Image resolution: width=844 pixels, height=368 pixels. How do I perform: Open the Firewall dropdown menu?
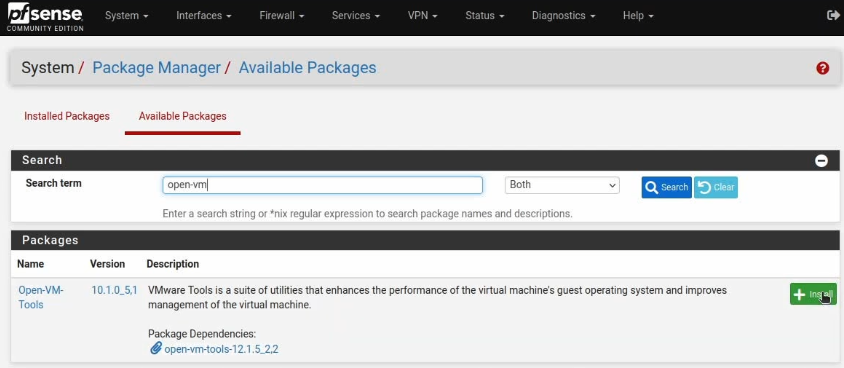(282, 16)
